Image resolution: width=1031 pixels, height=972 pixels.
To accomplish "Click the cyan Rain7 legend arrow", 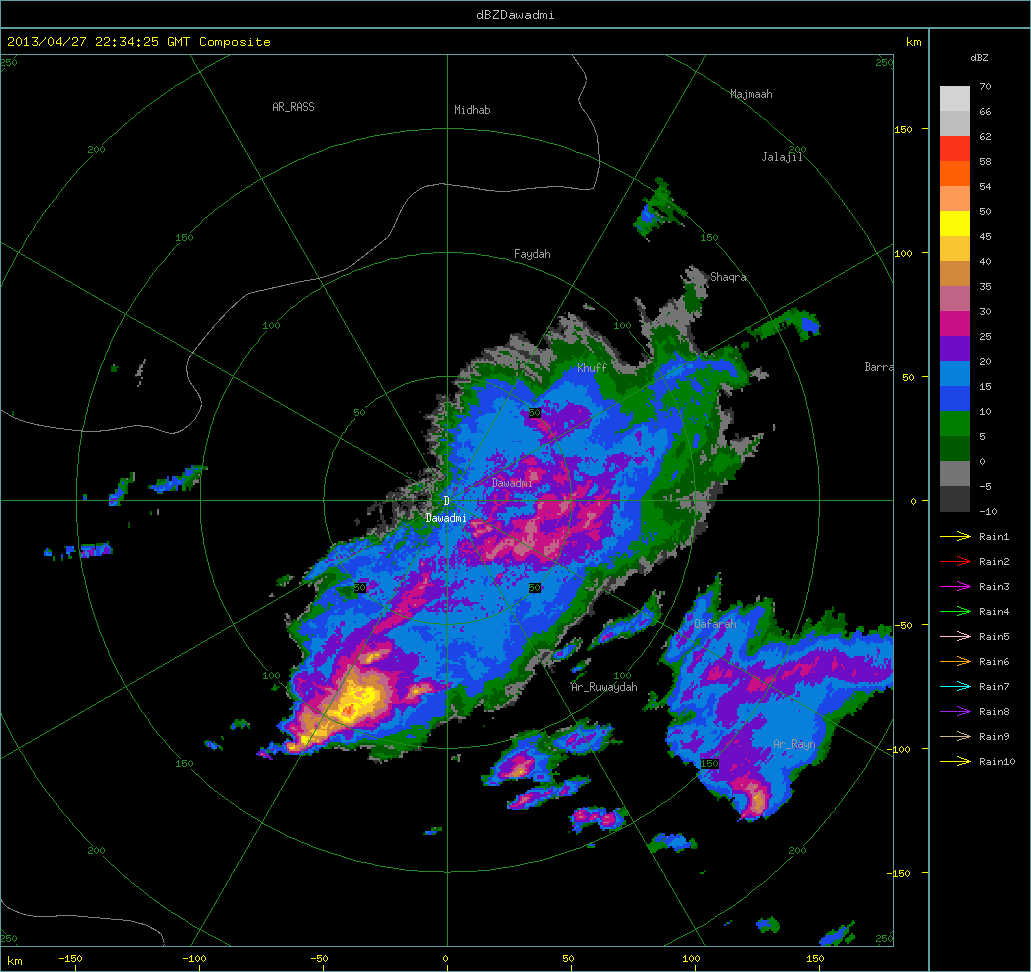I will coord(955,687).
